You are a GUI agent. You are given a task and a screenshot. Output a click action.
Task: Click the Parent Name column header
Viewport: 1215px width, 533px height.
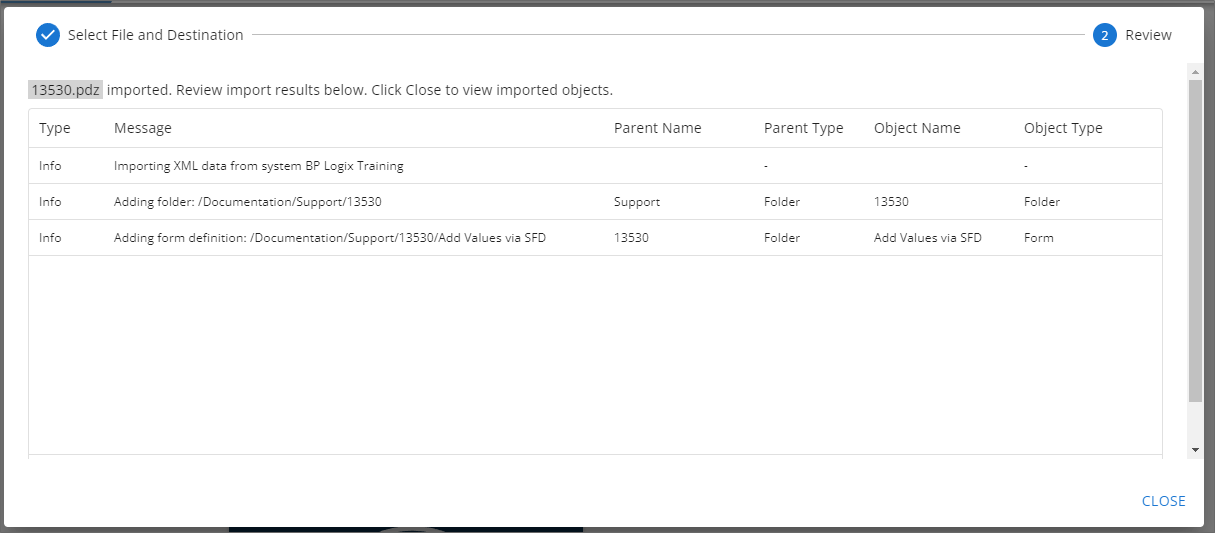click(x=657, y=128)
